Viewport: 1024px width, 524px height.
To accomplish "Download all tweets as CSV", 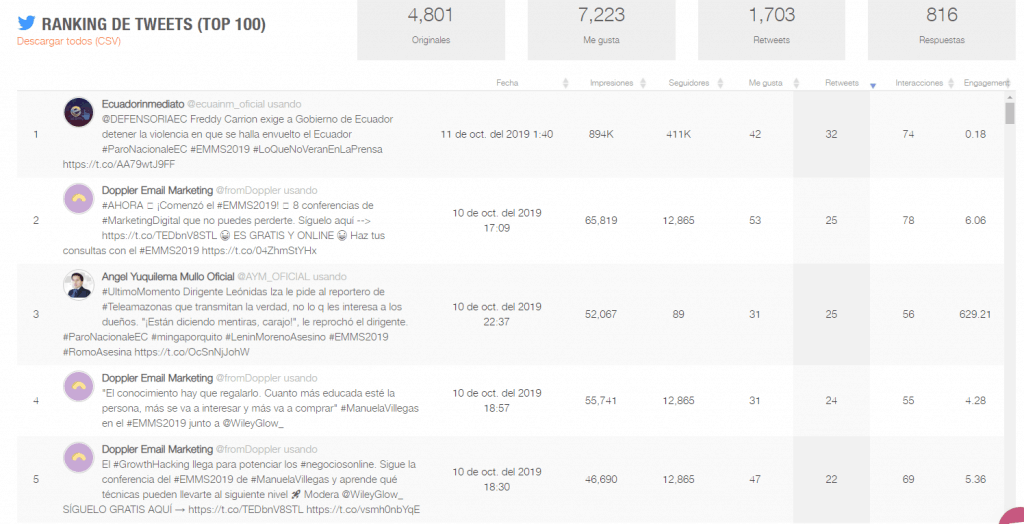I will point(69,41).
